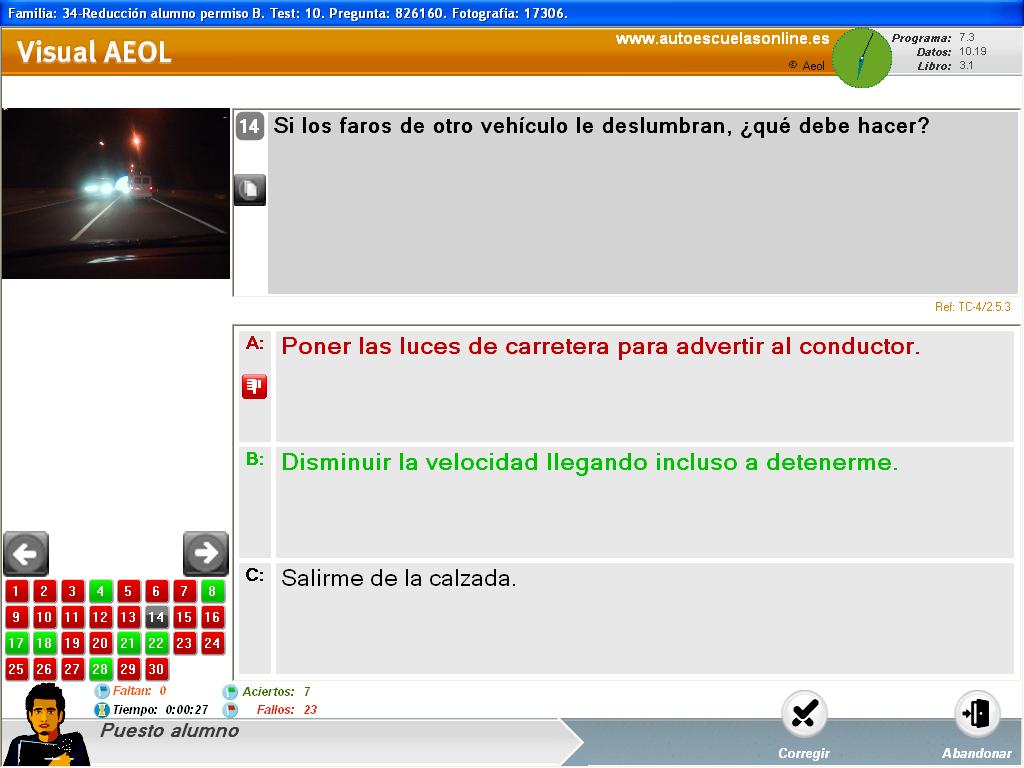The height and width of the screenshot is (768, 1024).
Task: Go to previous question with left arrow
Action: (26, 553)
